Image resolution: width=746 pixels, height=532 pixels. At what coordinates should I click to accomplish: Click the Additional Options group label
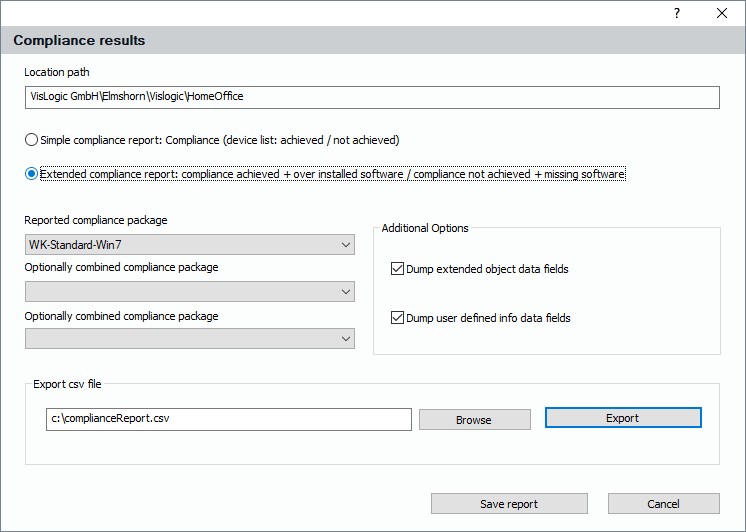[425, 229]
